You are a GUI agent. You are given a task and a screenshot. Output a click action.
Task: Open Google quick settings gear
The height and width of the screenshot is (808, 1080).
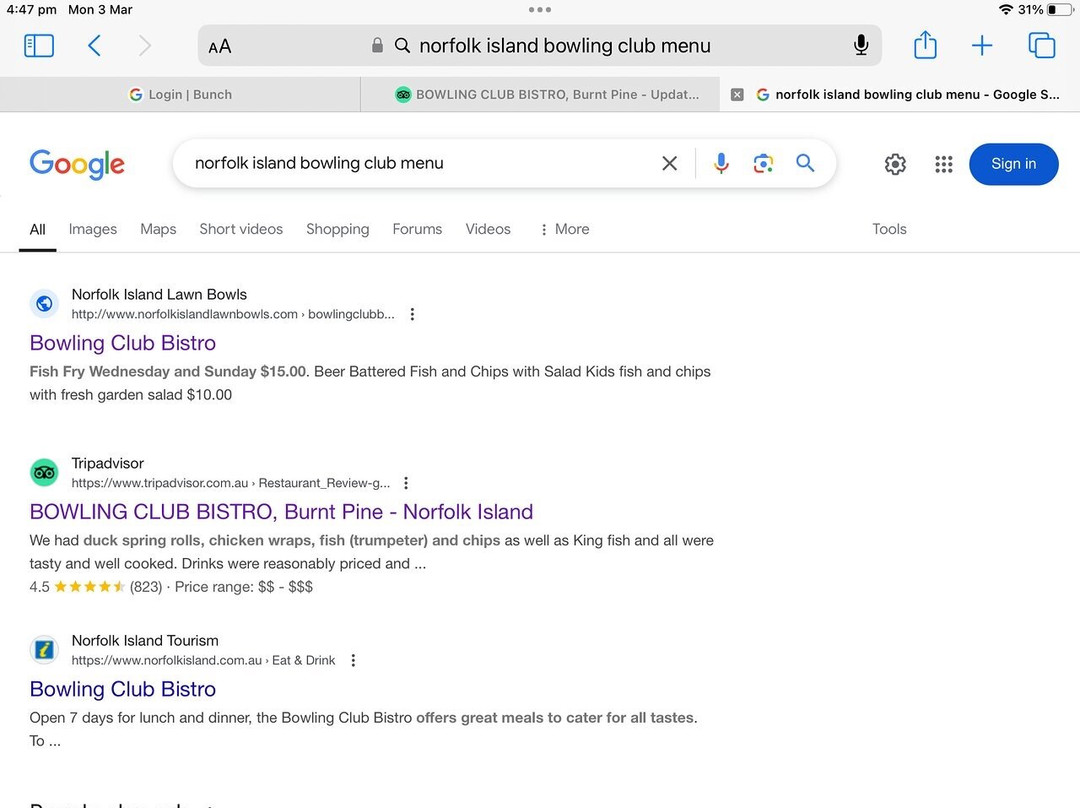pos(895,164)
